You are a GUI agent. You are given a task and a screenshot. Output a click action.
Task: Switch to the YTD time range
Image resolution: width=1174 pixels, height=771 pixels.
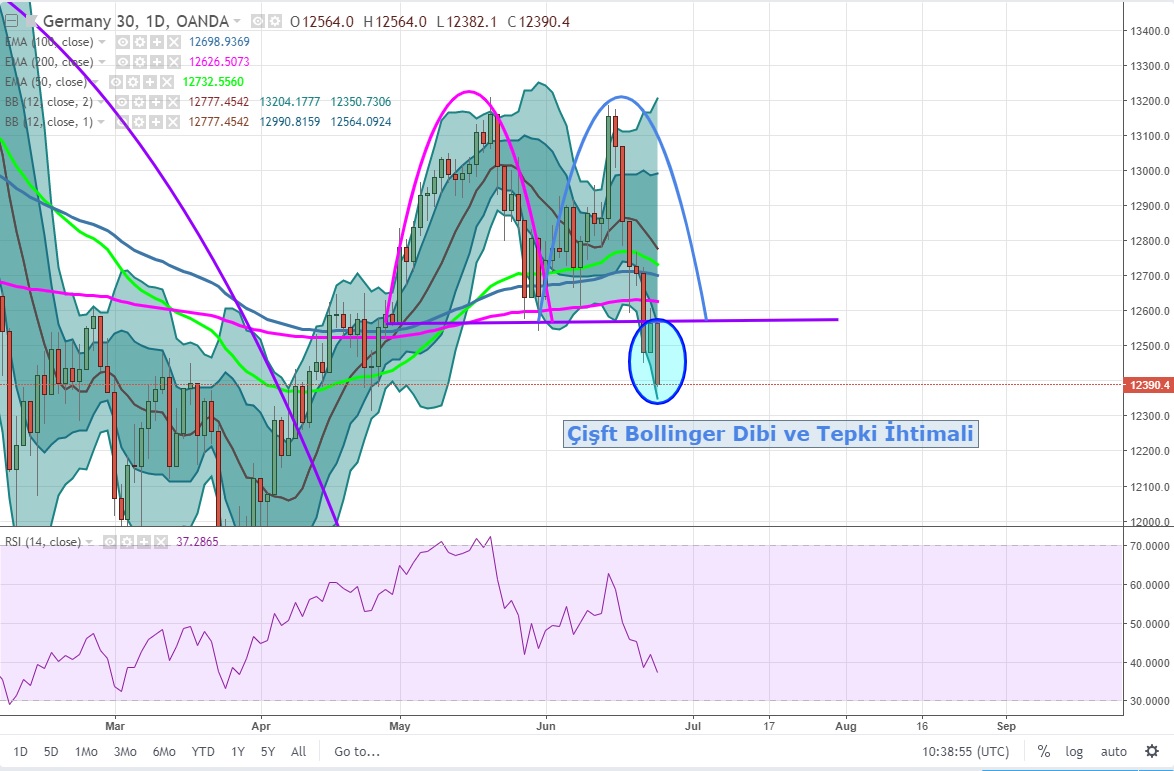[x=203, y=751]
